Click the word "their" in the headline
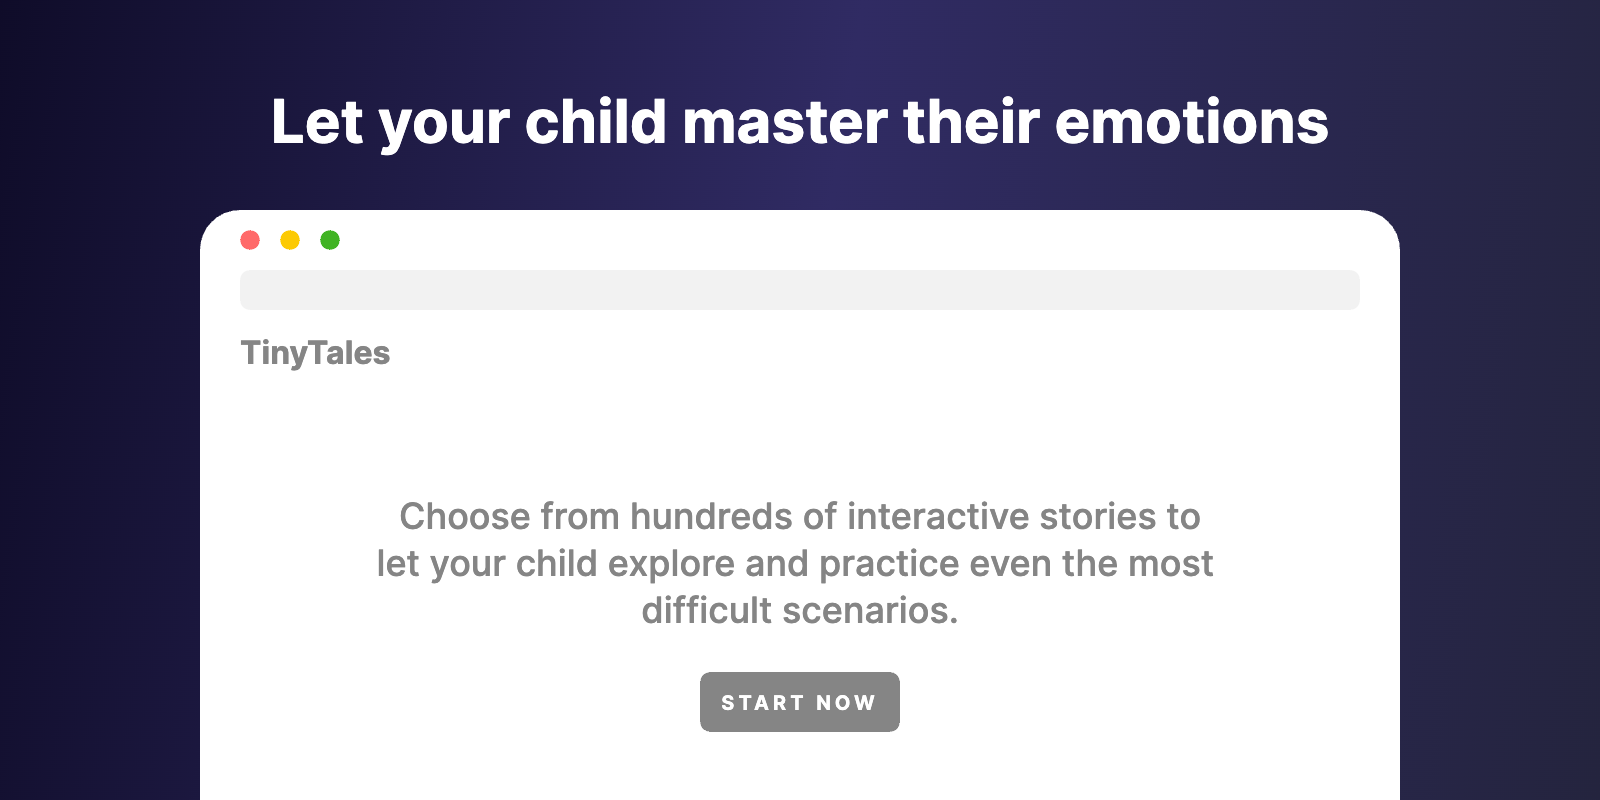 click(x=970, y=122)
